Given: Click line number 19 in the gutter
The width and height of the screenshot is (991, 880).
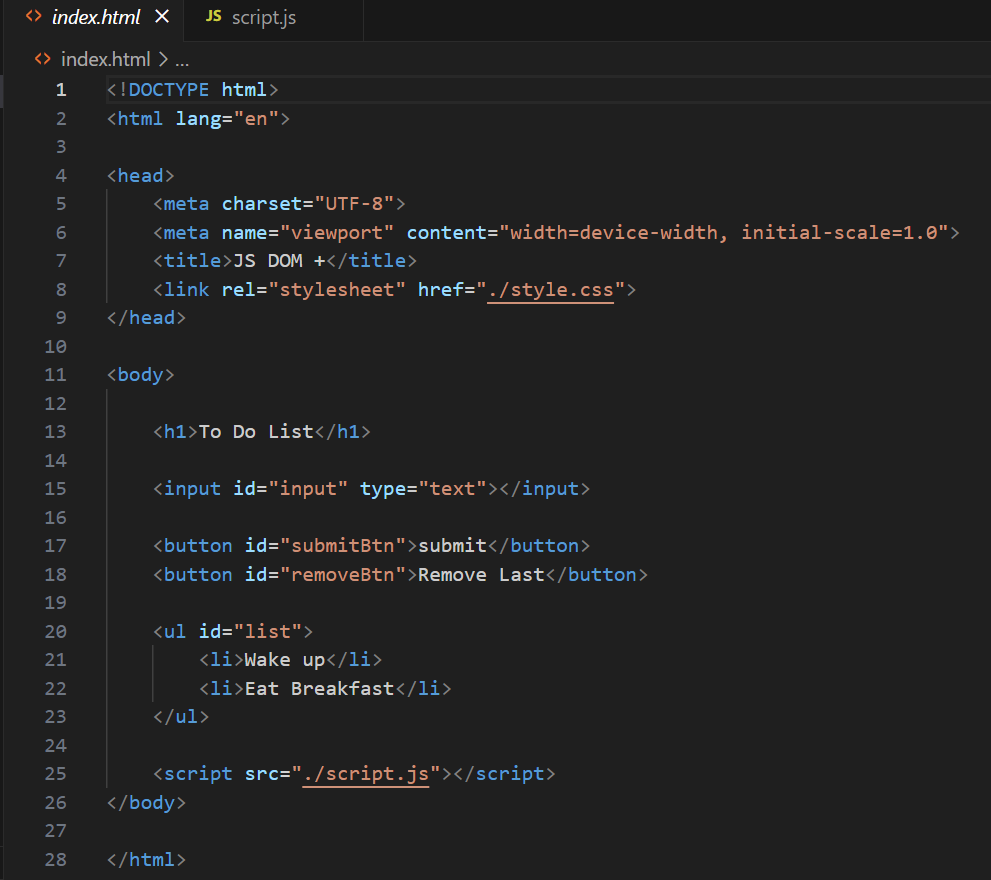Looking at the screenshot, I should click(x=56, y=602).
